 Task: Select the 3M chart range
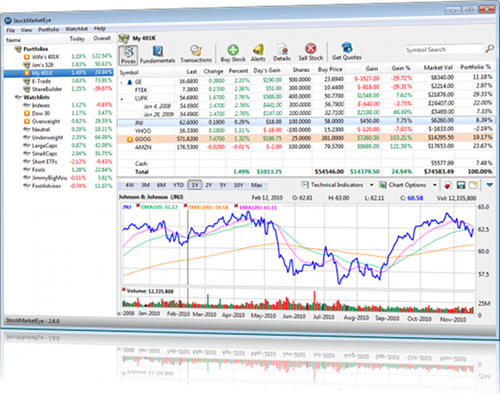[x=145, y=185]
